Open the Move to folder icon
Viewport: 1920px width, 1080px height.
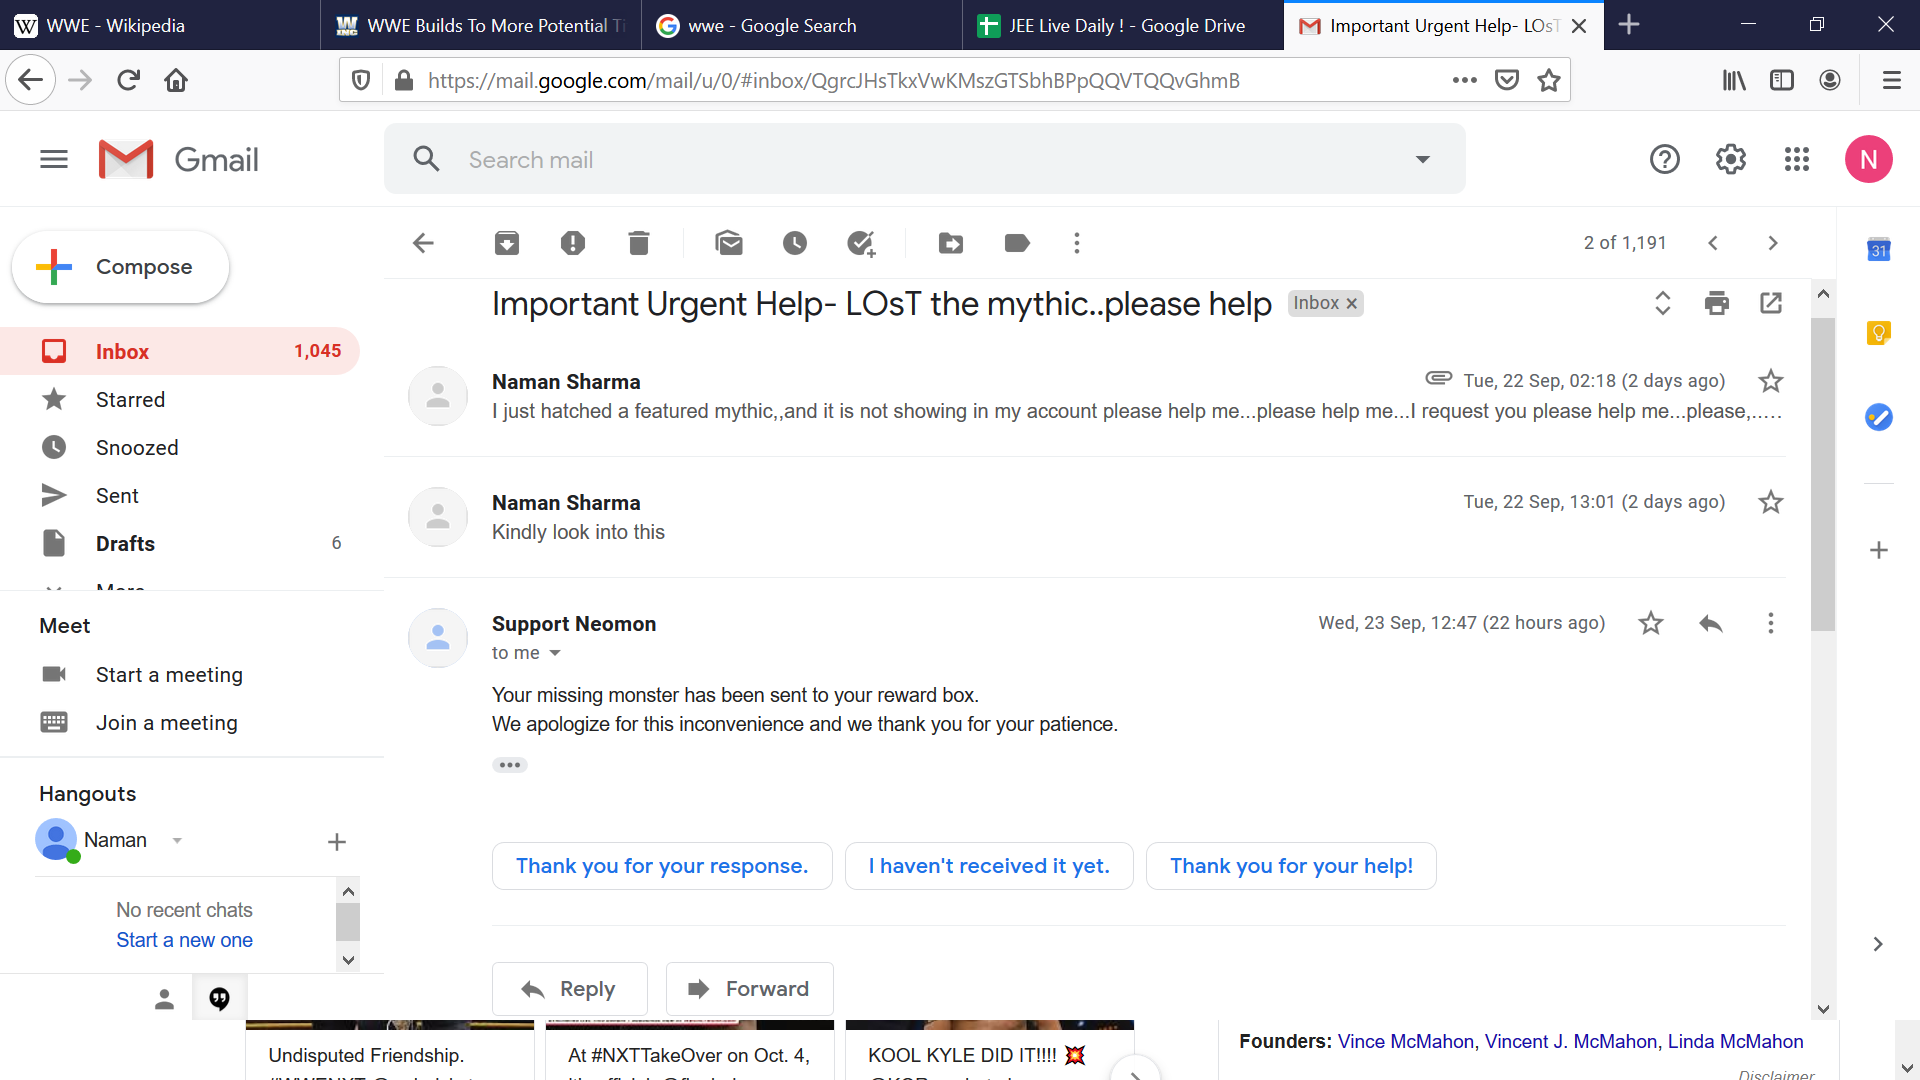pos(951,243)
